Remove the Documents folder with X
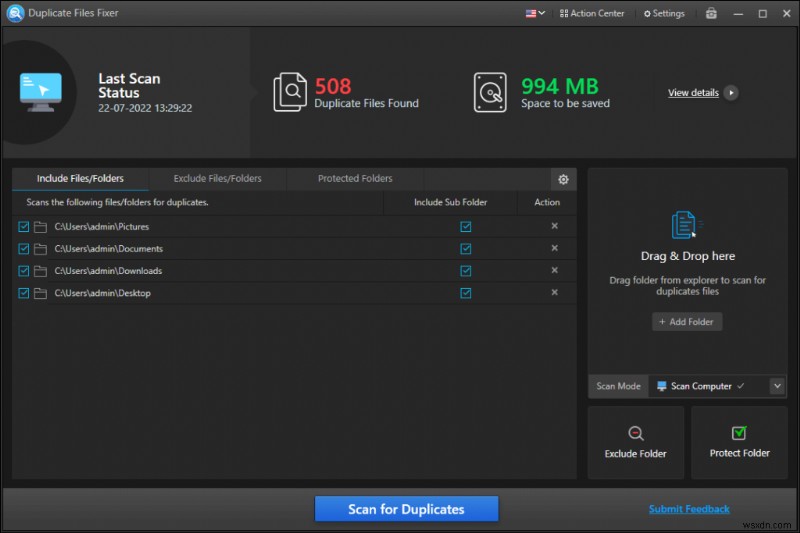The height and width of the screenshot is (533, 800). [x=555, y=248]
